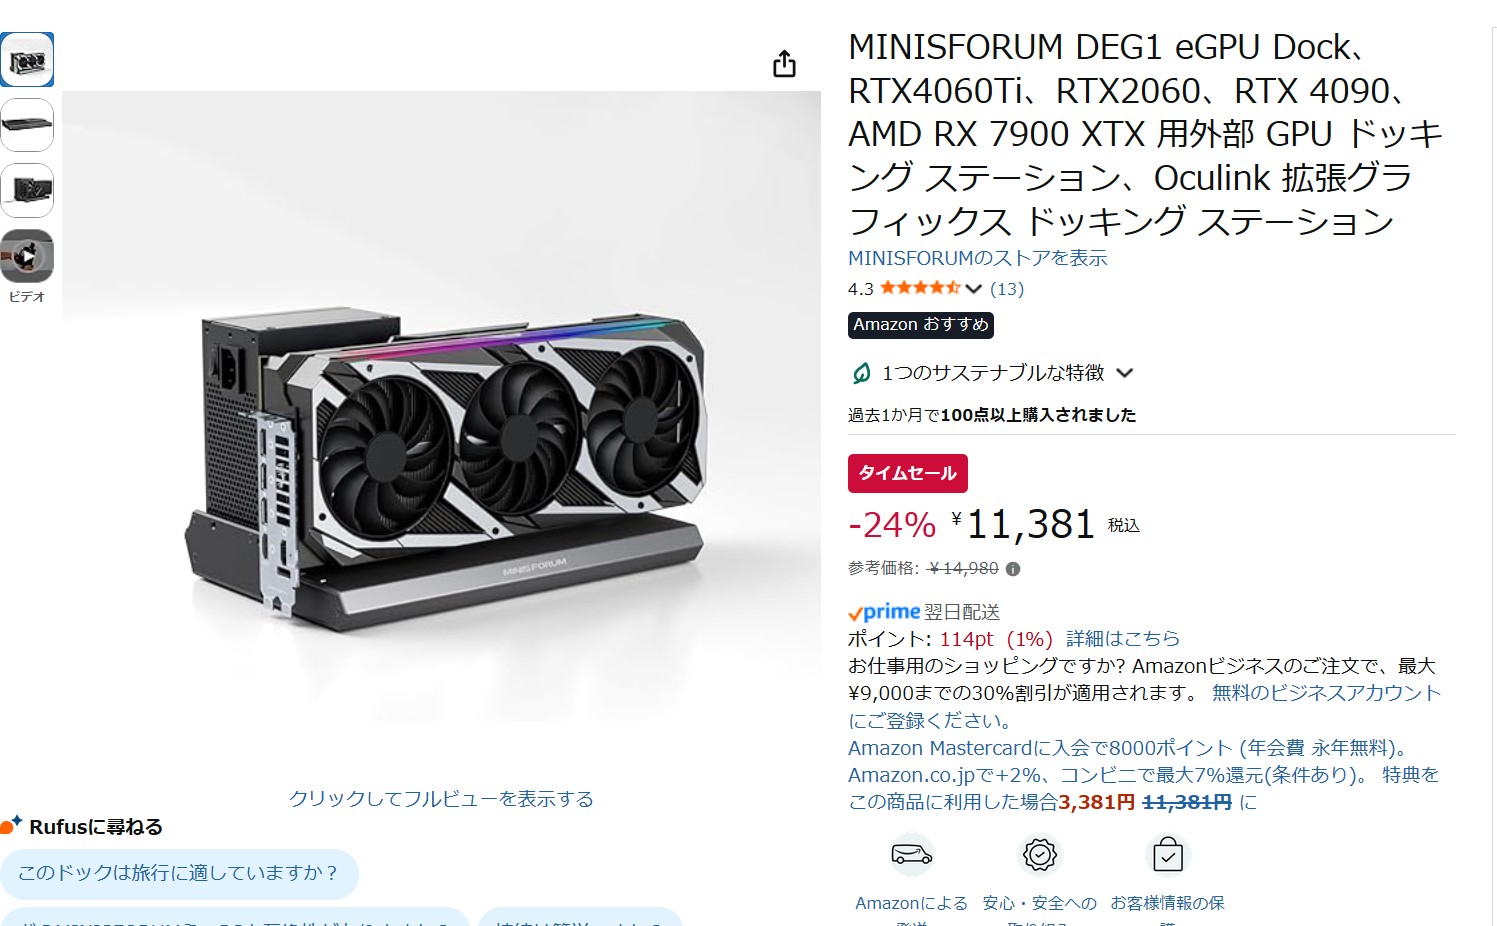The height and width of the screenshot is (926, 1497).
Task: Click the タイムセール red badge
Action: [908, 473]
